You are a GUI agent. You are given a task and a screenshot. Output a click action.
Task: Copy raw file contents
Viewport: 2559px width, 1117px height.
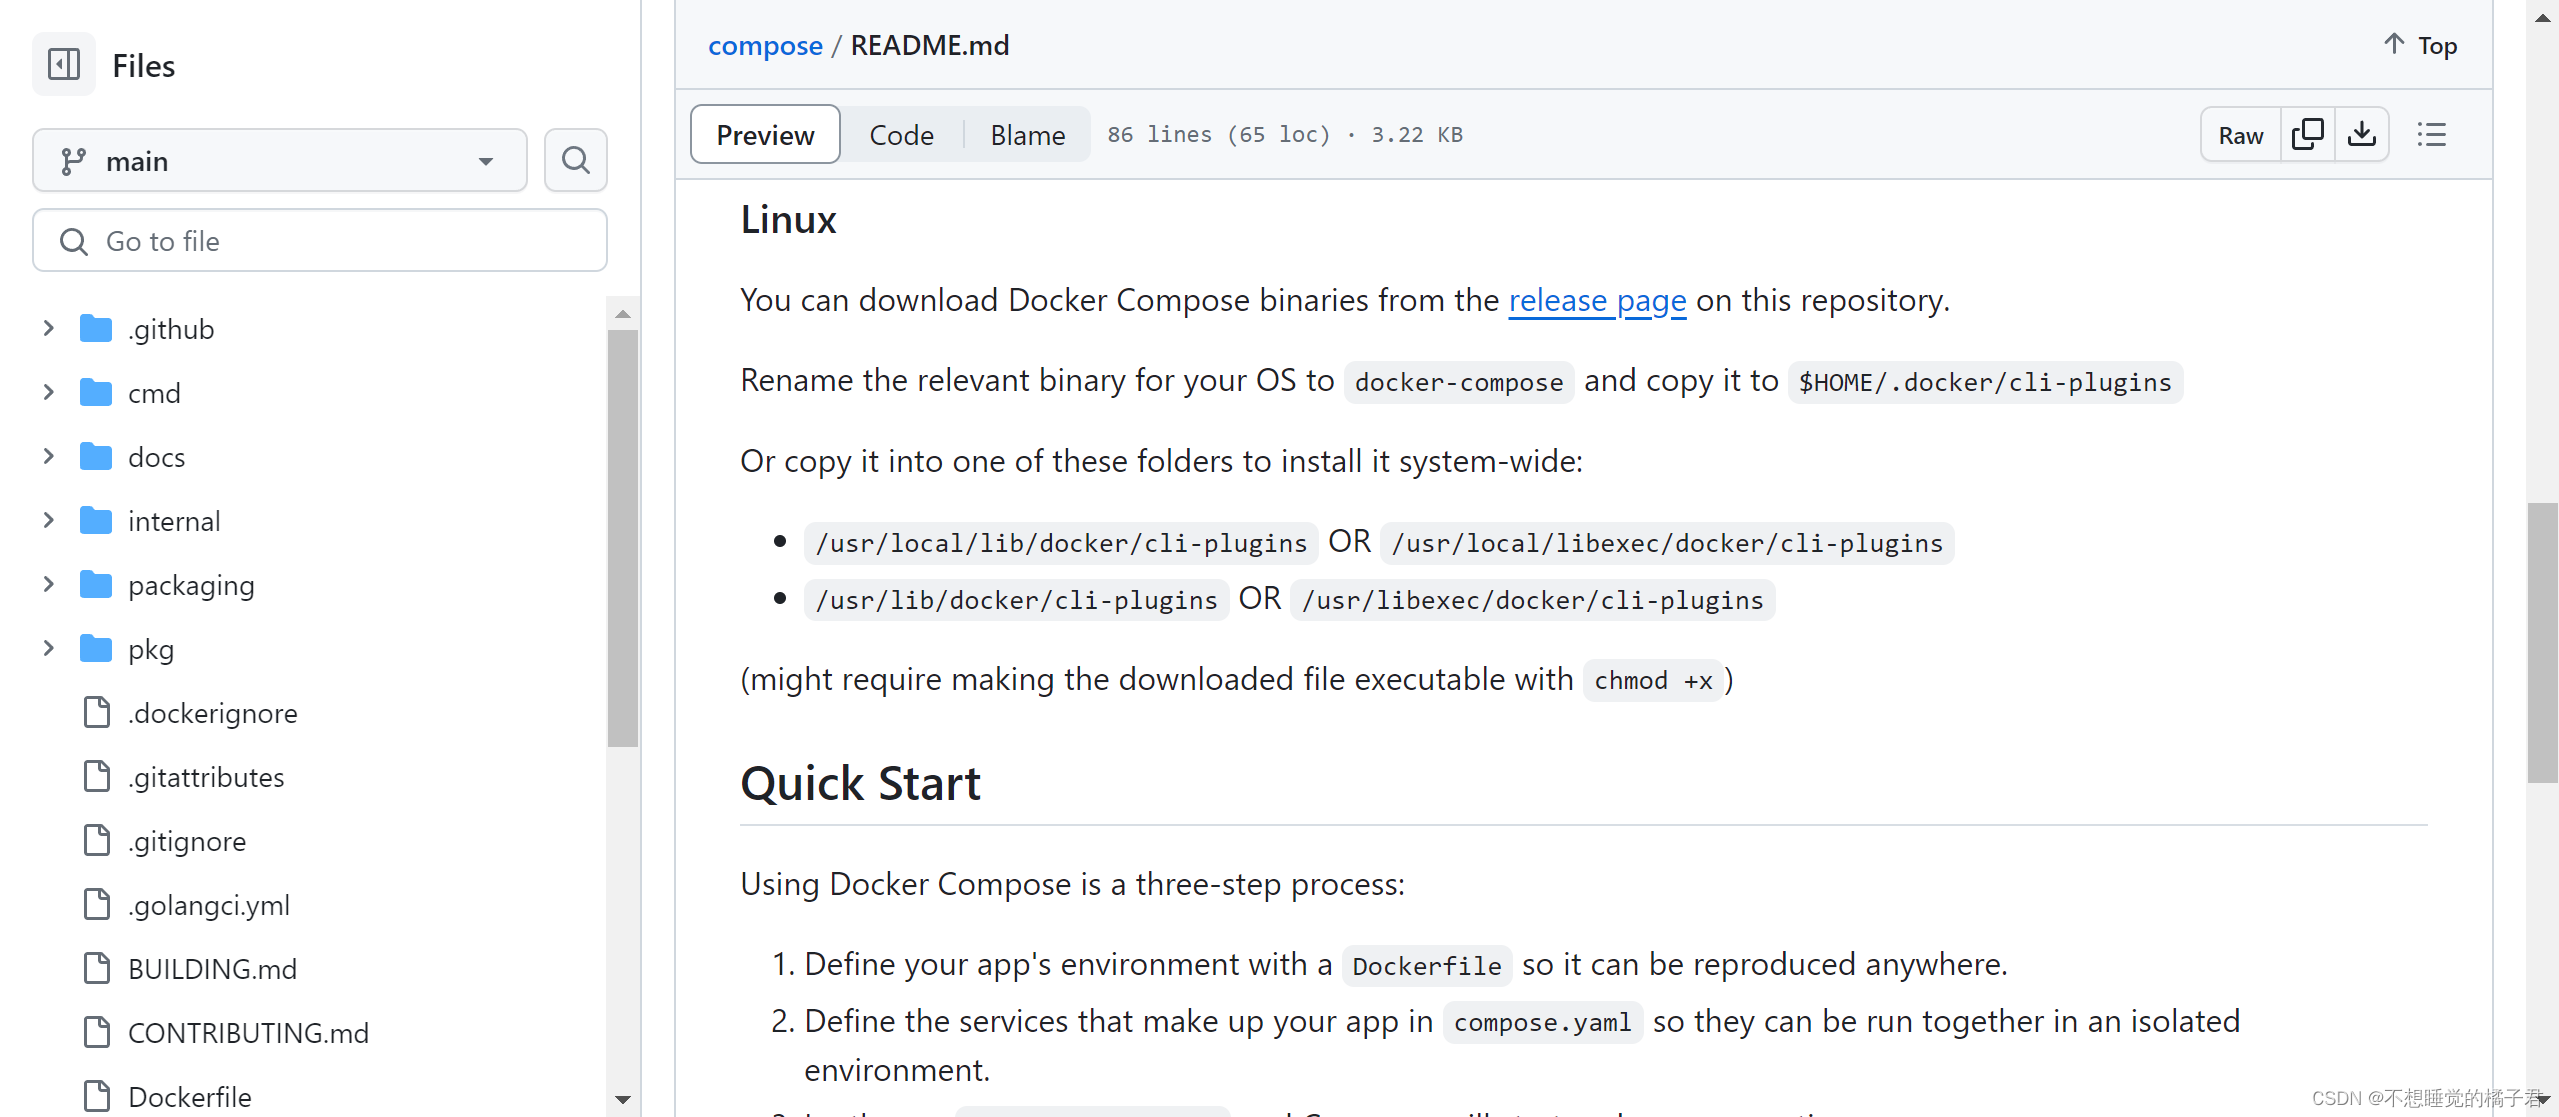click(2308, 134)
